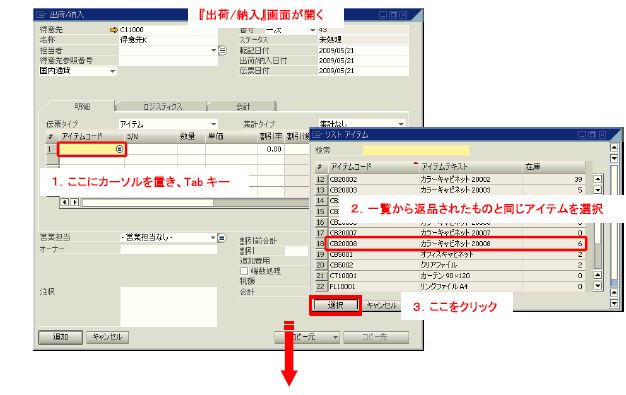Open the 伝票タイプ アイテム dropdown
626x395 pixels.
214,124
